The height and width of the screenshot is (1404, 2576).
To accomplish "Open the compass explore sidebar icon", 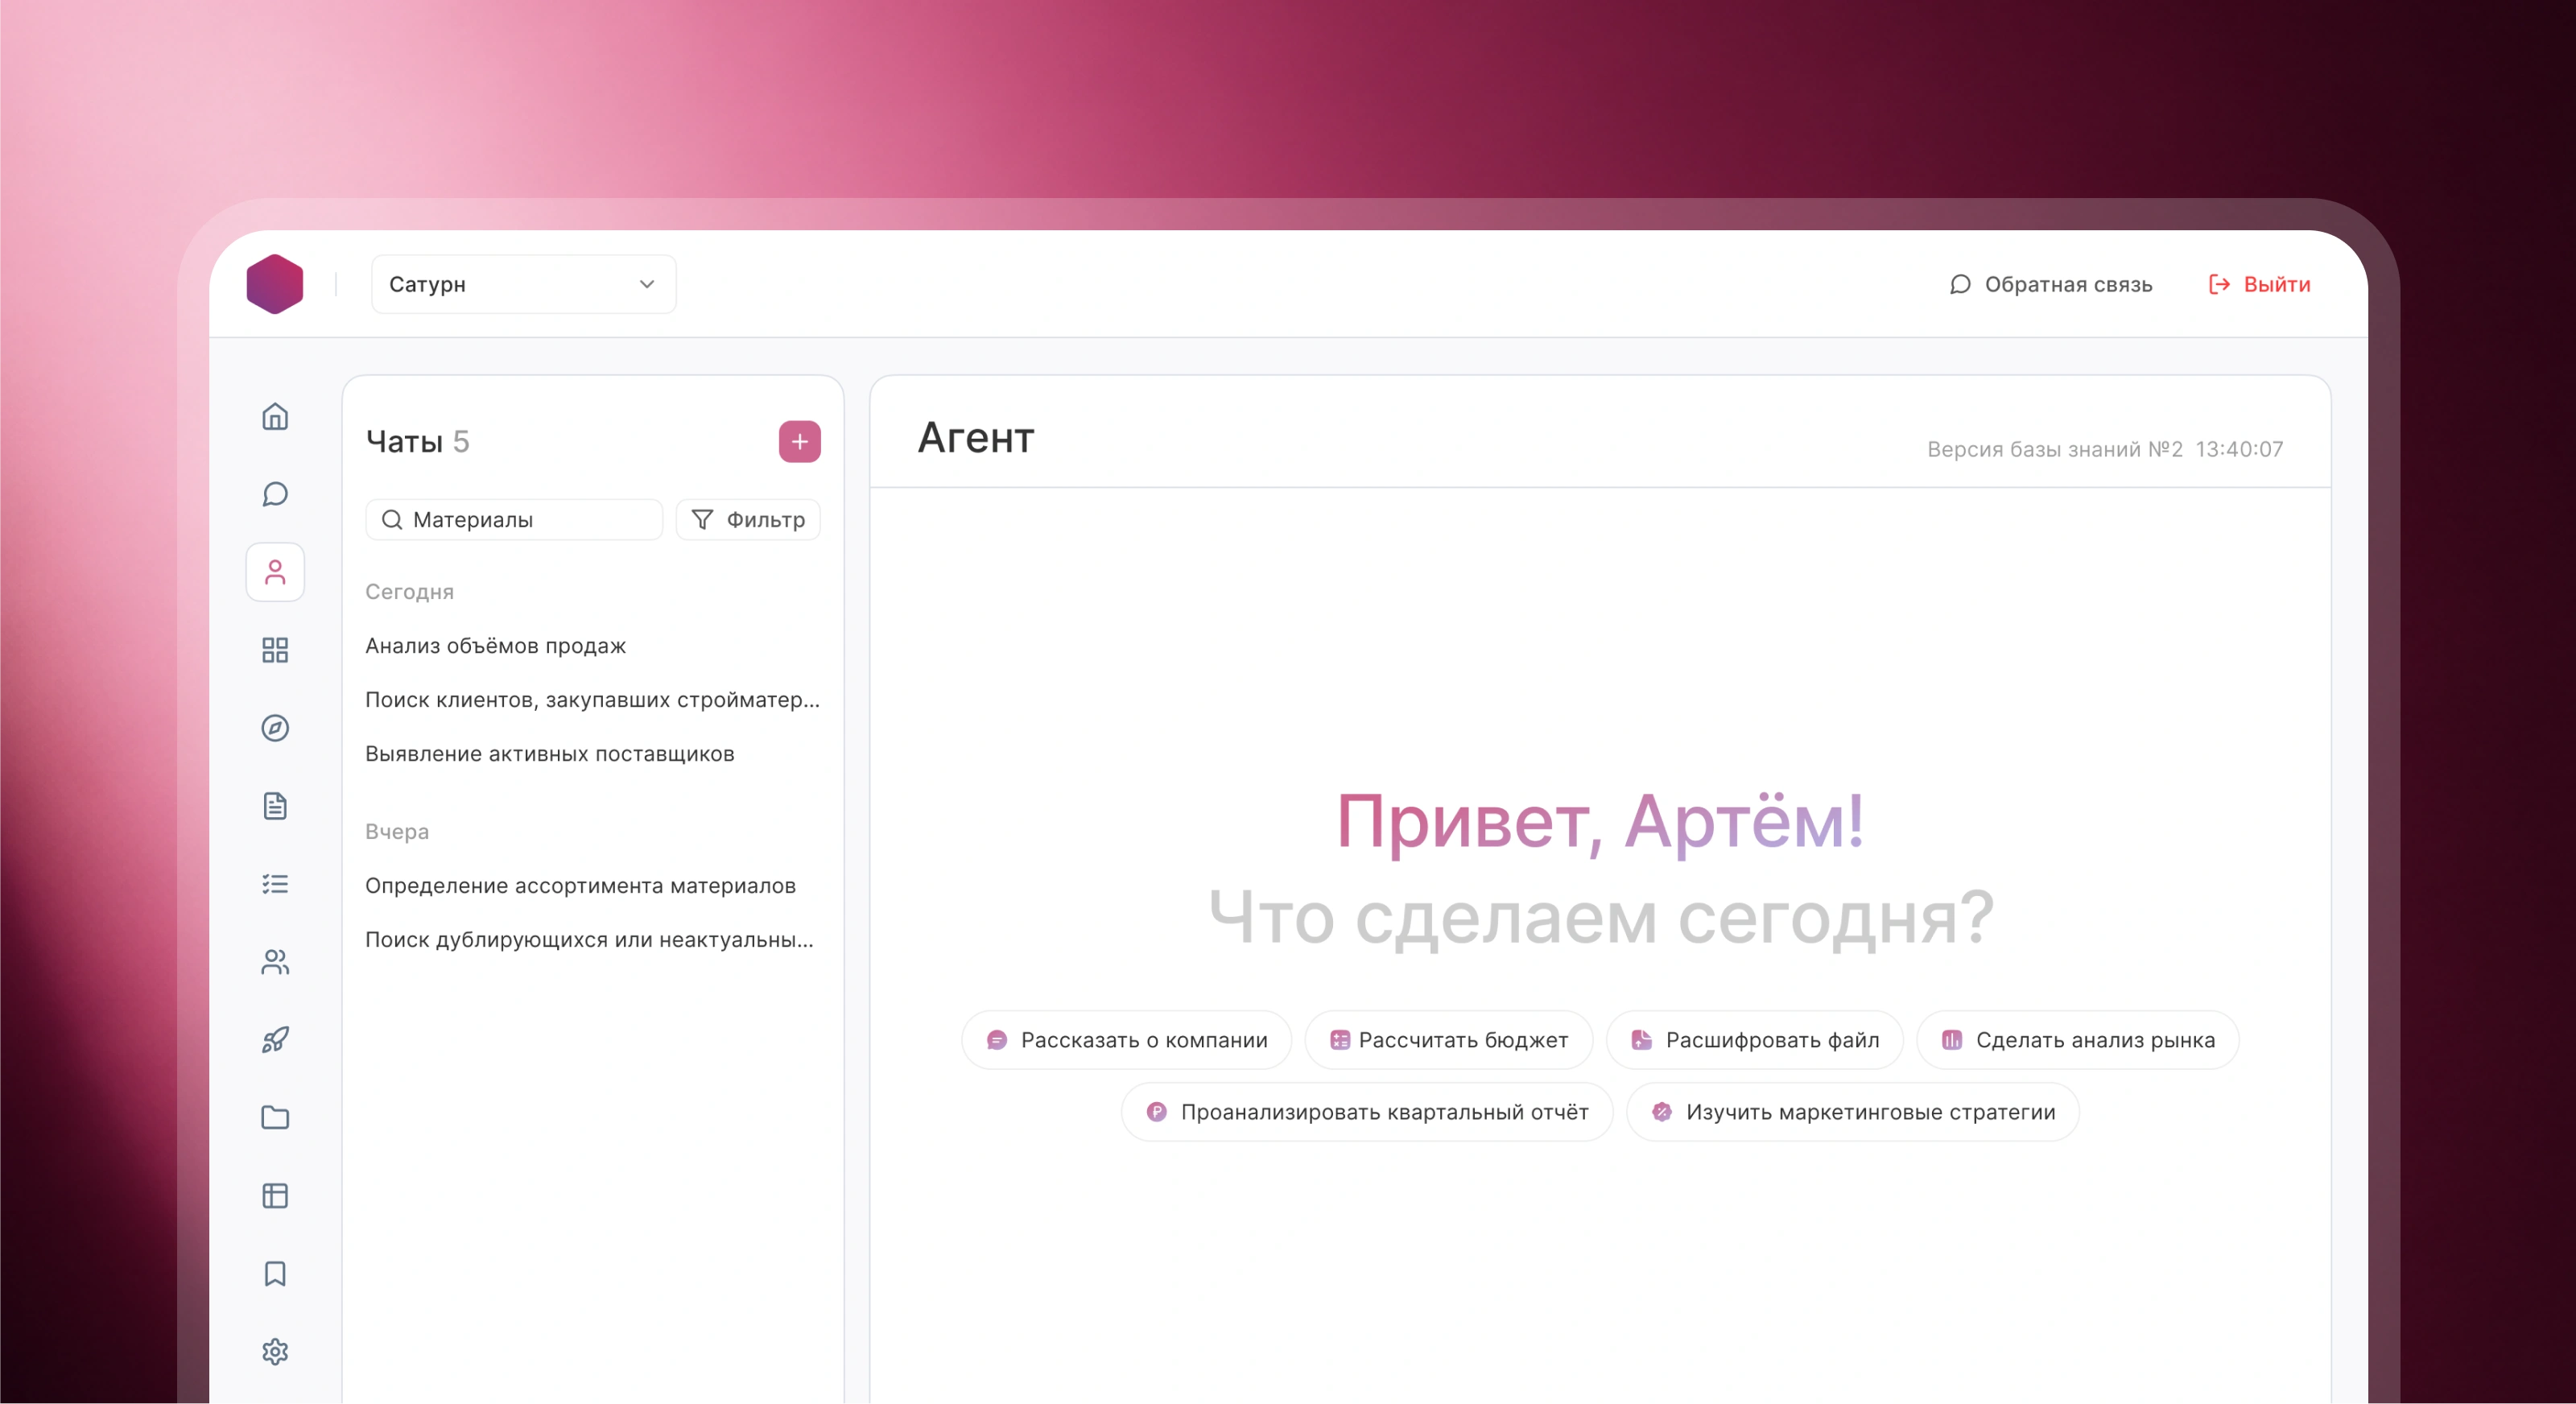I will point(275,728).
